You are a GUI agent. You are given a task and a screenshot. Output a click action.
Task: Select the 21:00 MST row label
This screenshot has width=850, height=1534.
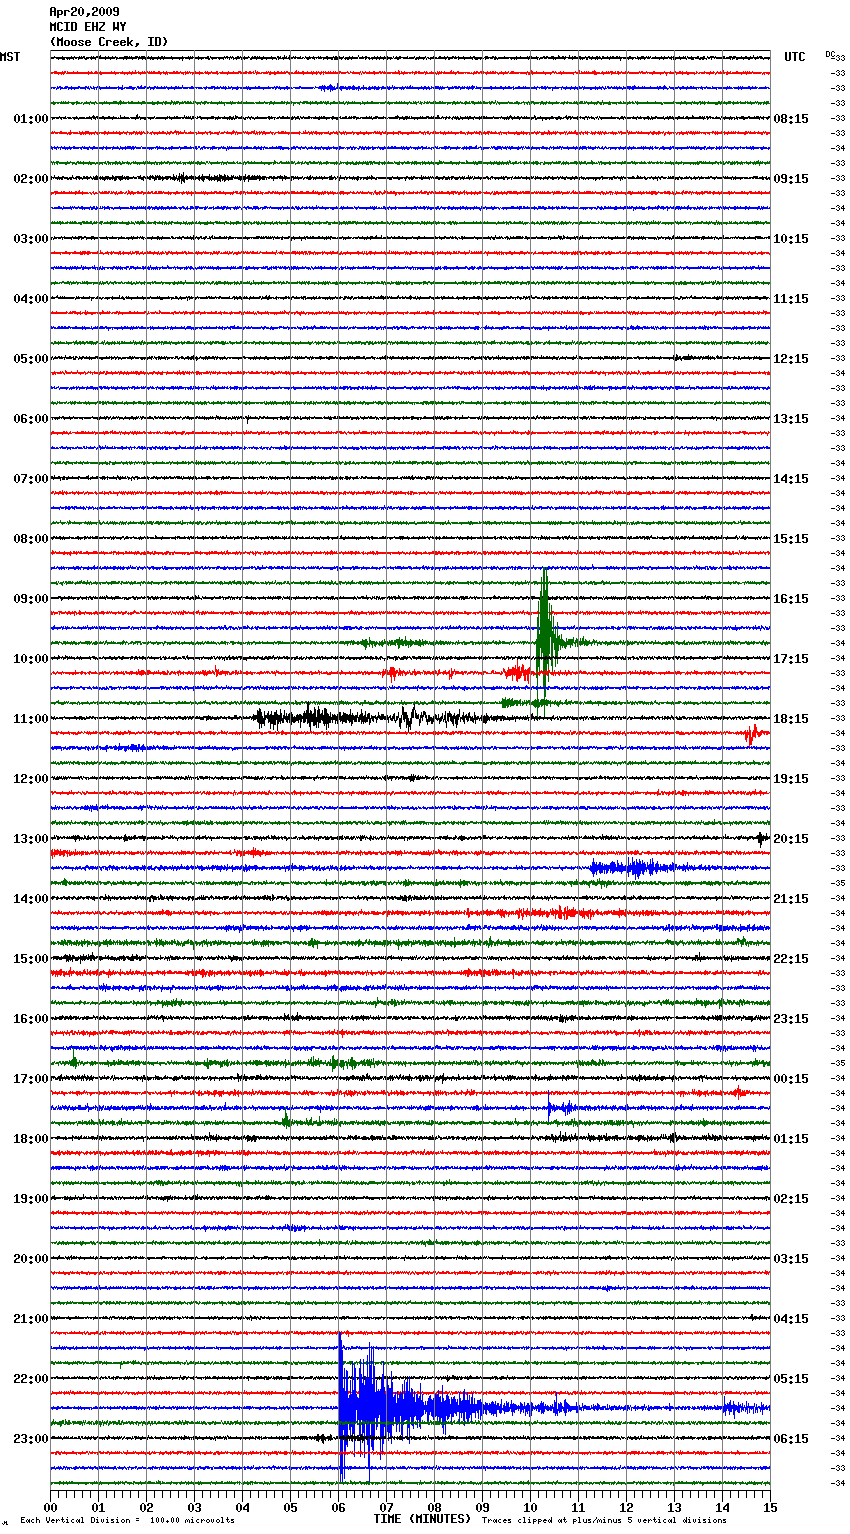31,1319
